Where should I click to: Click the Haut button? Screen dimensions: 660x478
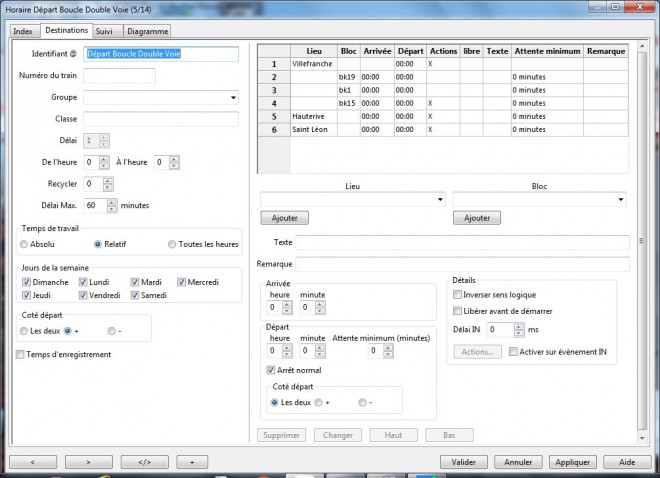point(394,435)
